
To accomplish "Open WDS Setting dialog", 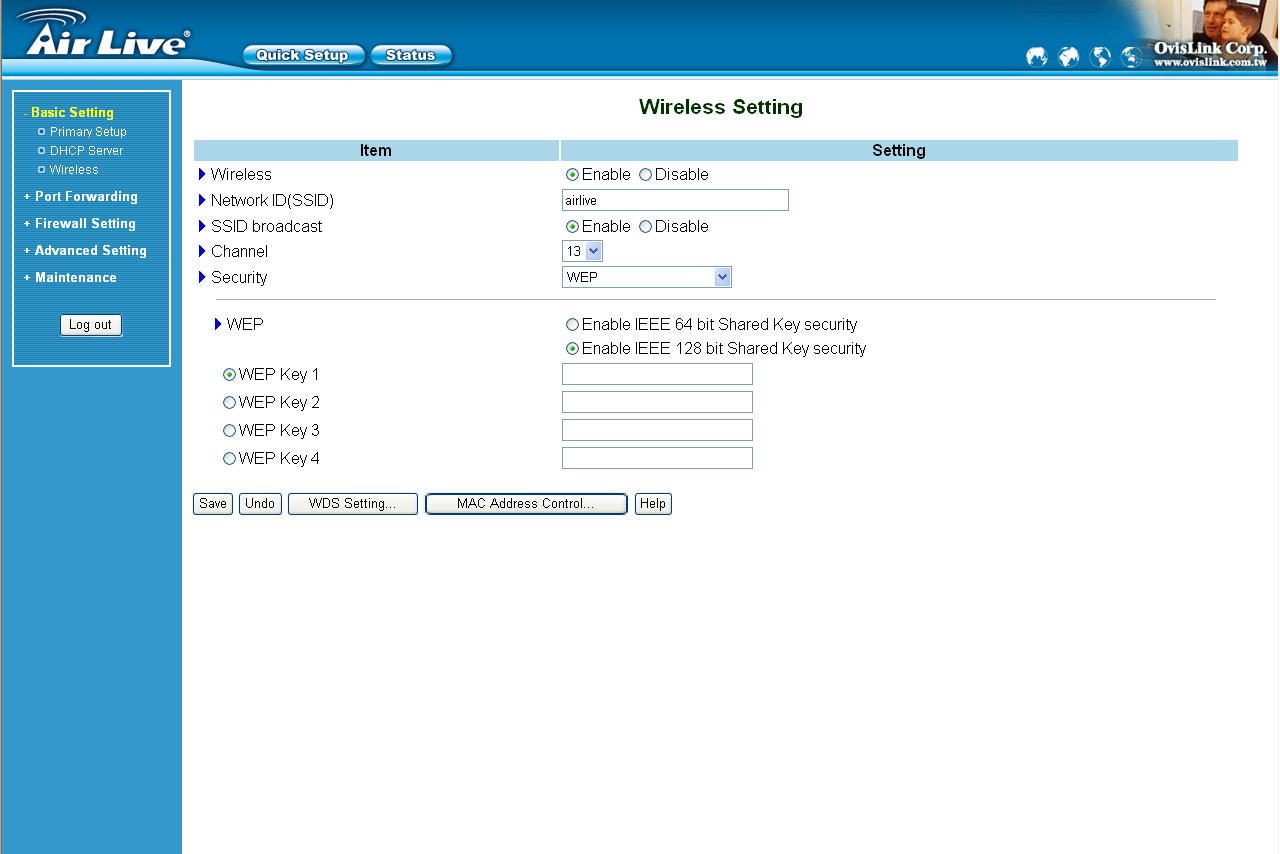I will [x=353, y=504].
